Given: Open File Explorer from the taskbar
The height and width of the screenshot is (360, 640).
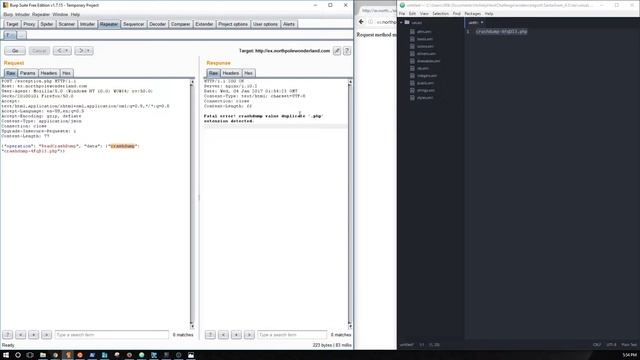Looking at the screenshot, I should click(x=42, y=355).
